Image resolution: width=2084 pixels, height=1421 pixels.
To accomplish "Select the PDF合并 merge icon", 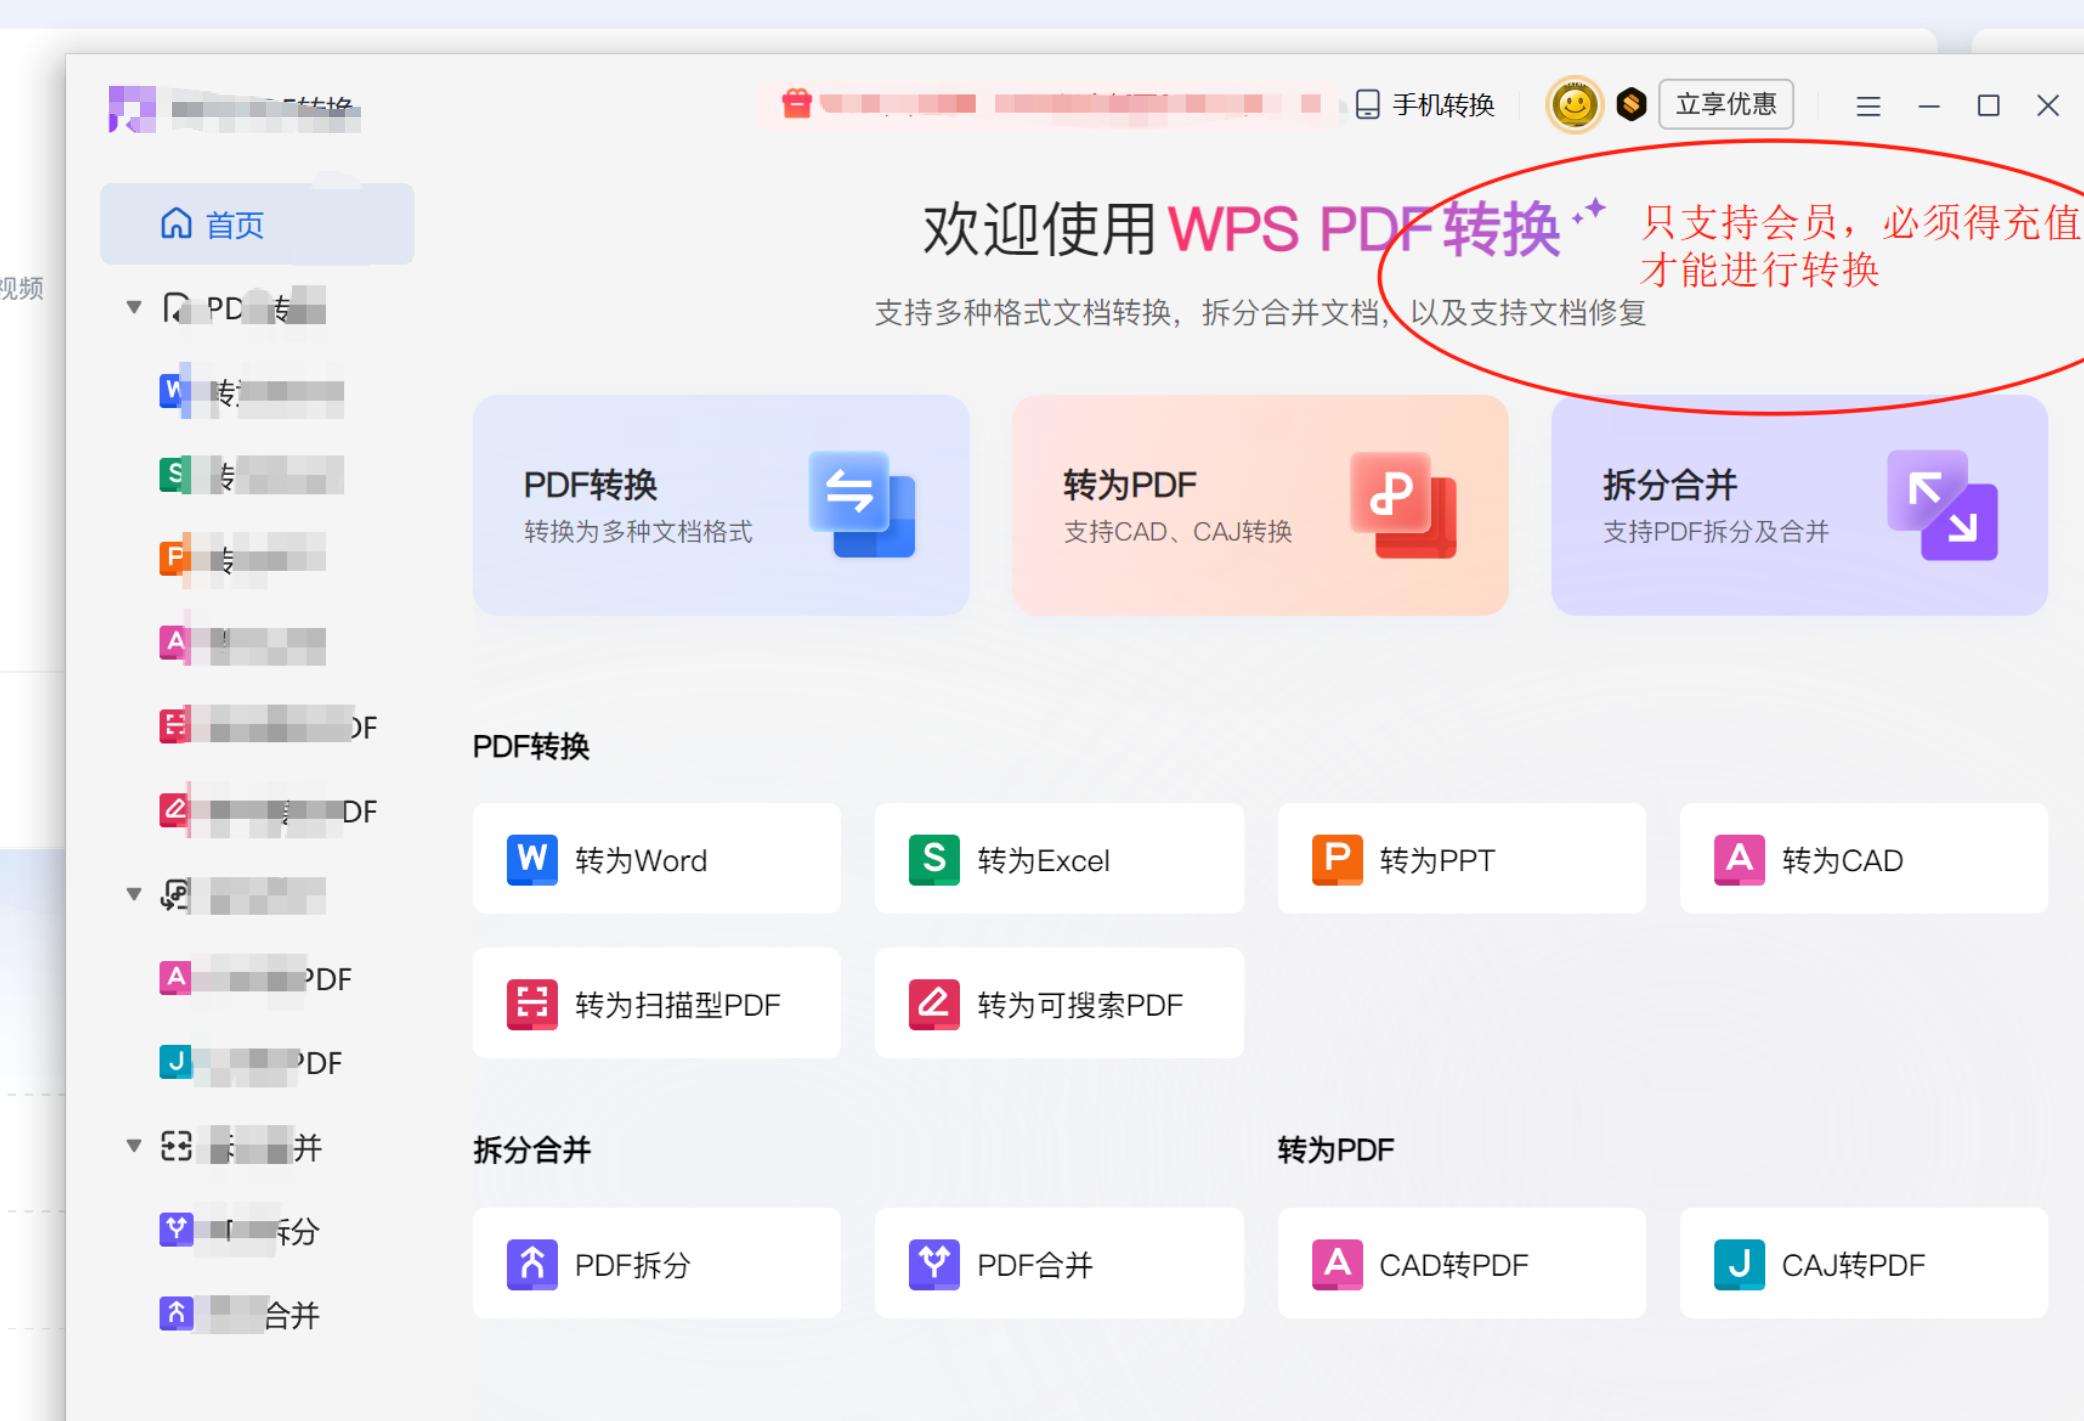I will (x=933, y=1264).
